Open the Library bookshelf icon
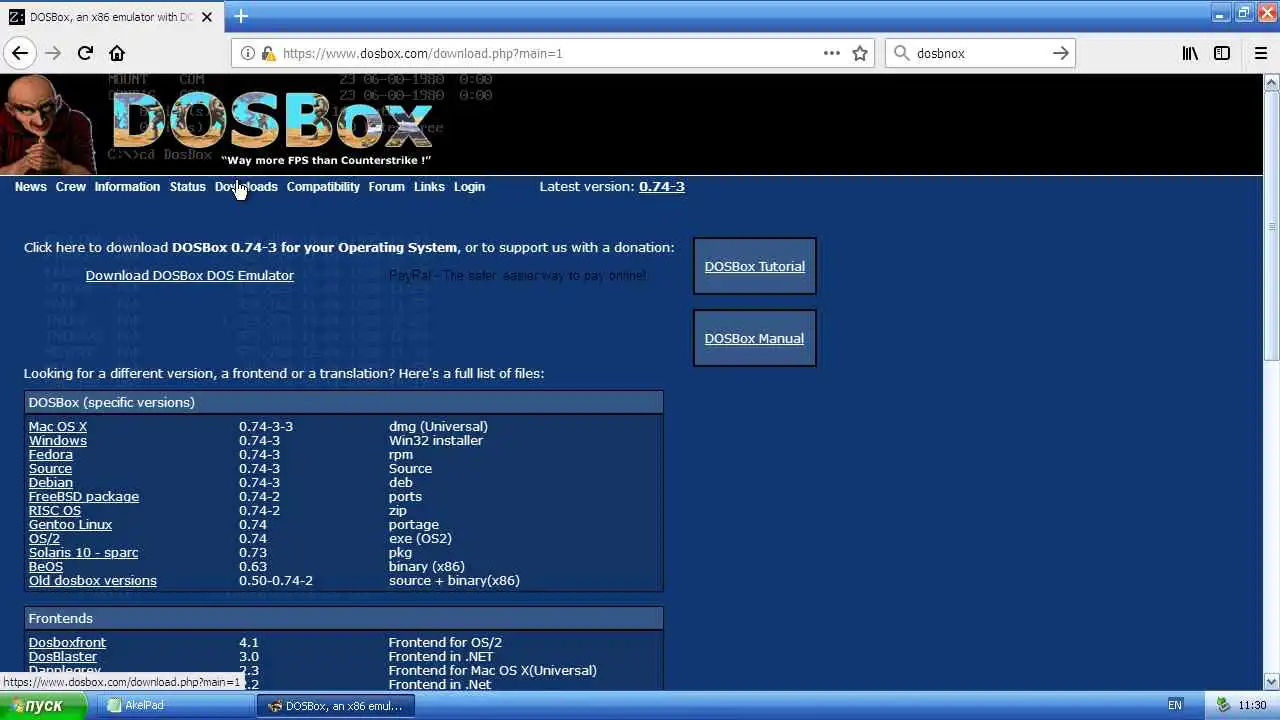1280x720 pixels. (1190, 53)
